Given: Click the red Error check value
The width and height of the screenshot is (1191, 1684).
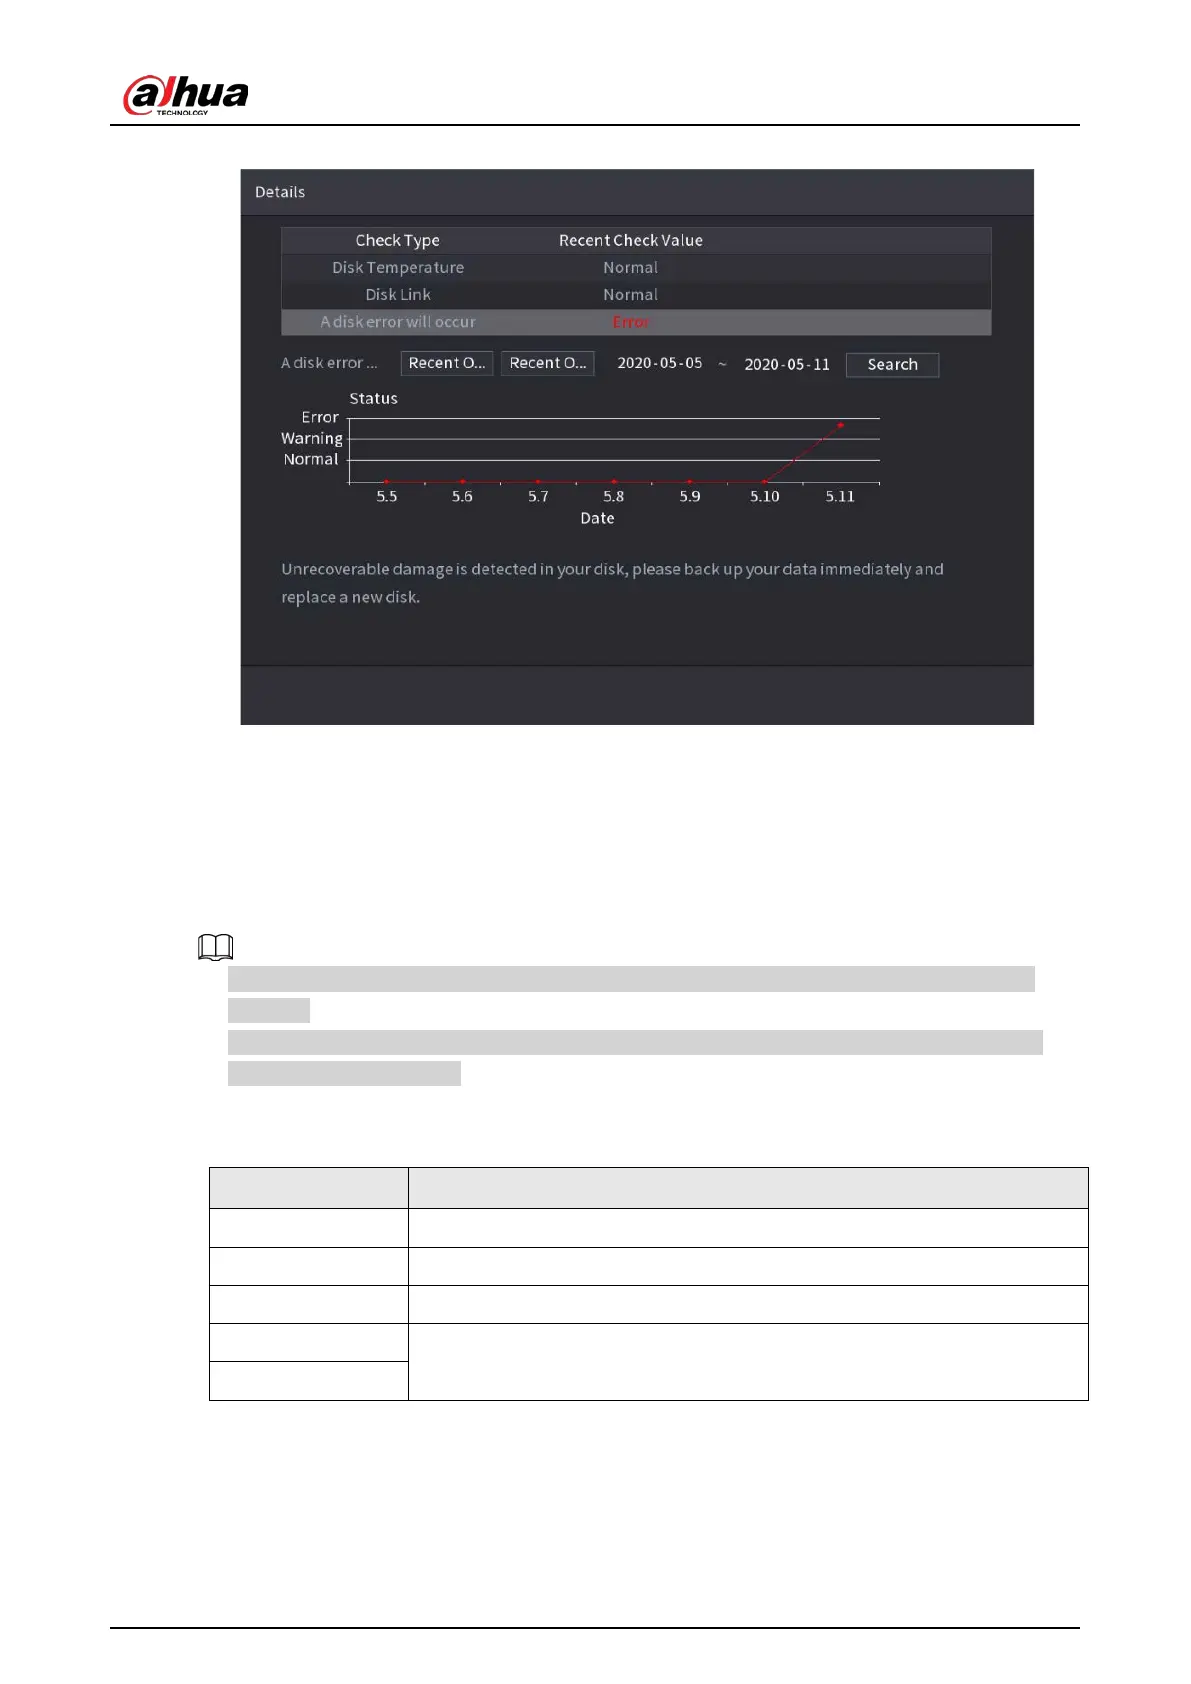Looking at the screenshot, I should (x=631, y=322).
